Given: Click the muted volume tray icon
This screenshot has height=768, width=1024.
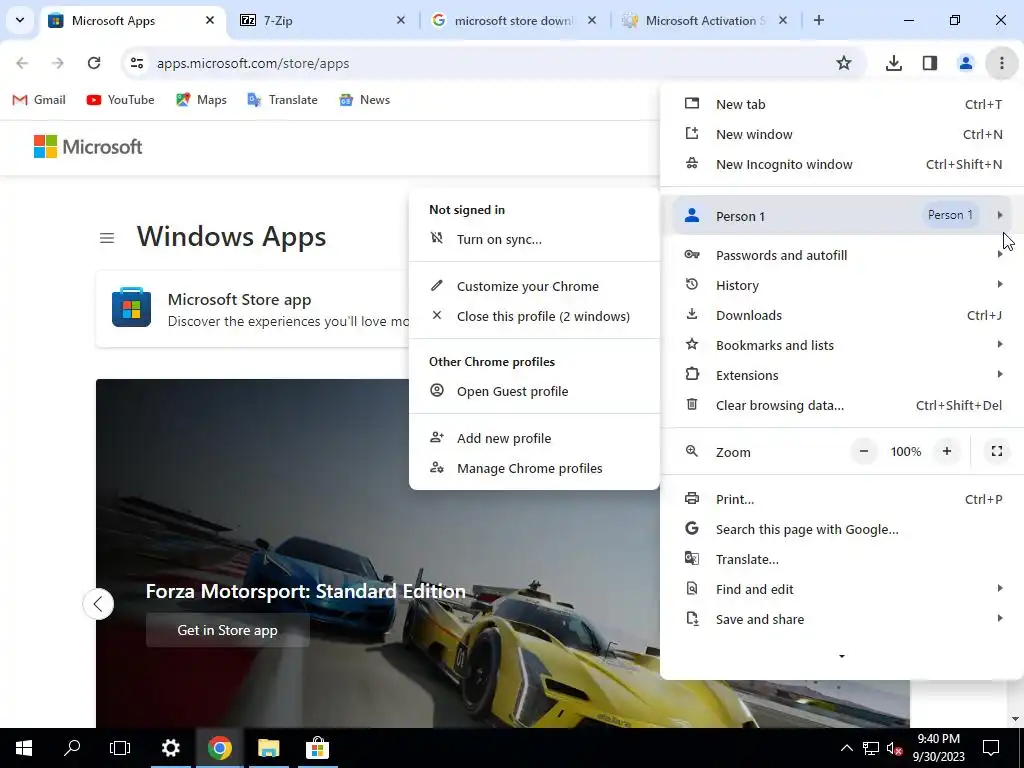Looking at the screenshot, I should tap(894, 748).
